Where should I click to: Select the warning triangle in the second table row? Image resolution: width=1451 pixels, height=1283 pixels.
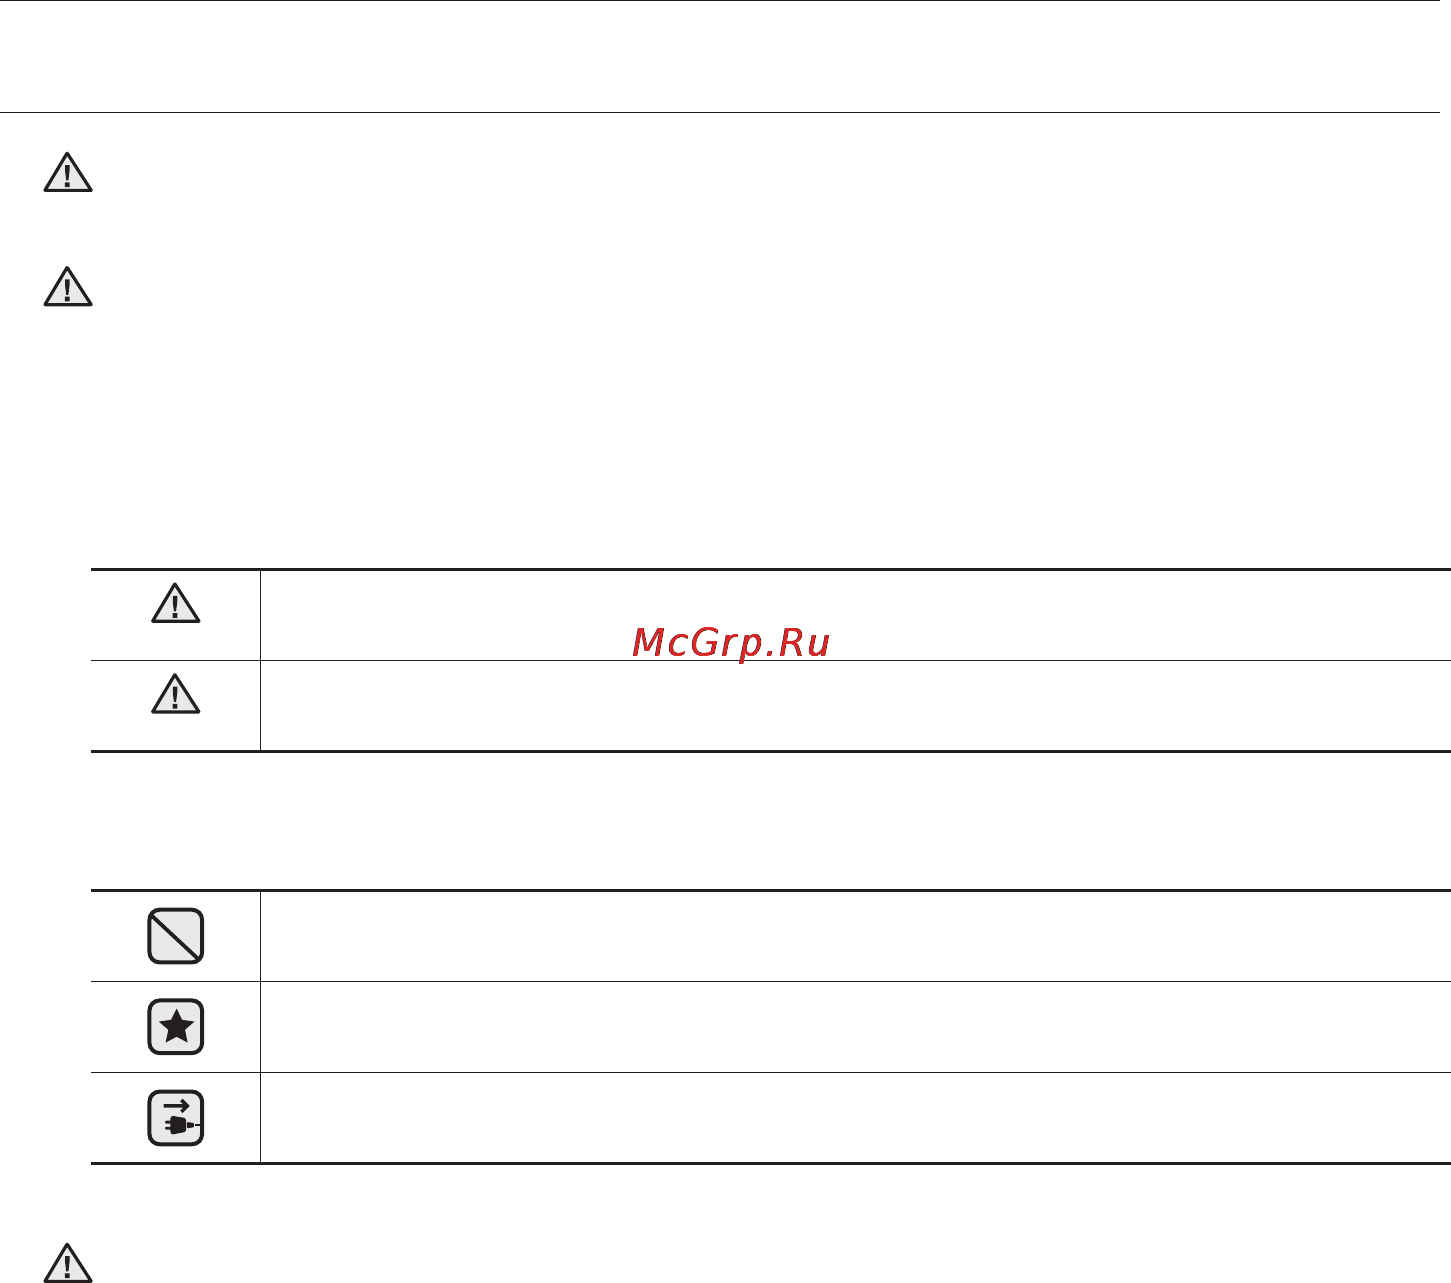(176, 695)
